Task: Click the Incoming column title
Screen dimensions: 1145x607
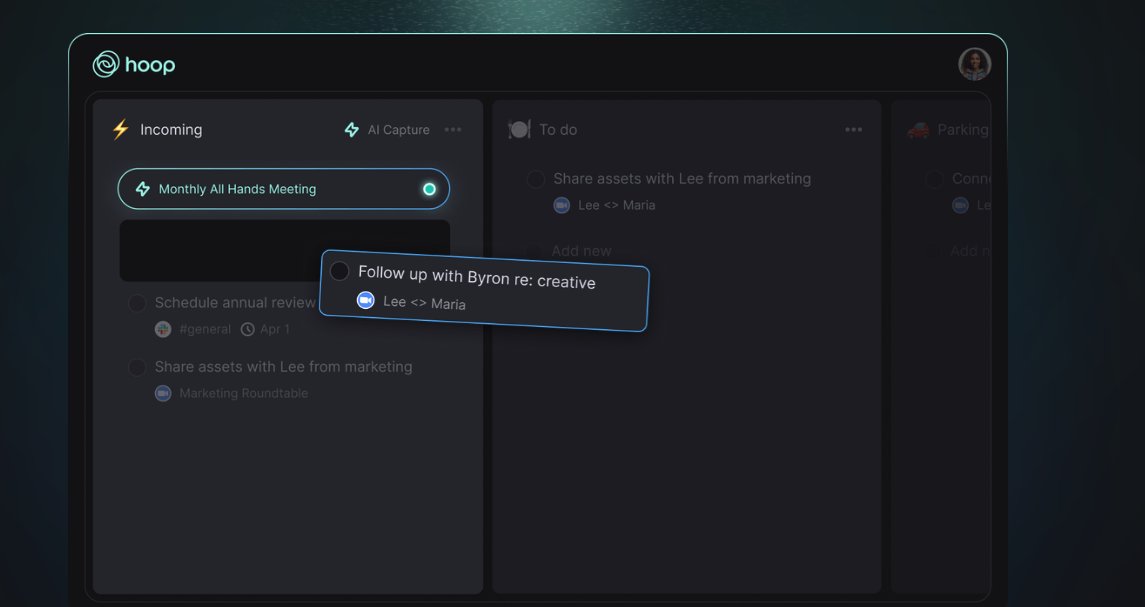Action: (171, 129)
